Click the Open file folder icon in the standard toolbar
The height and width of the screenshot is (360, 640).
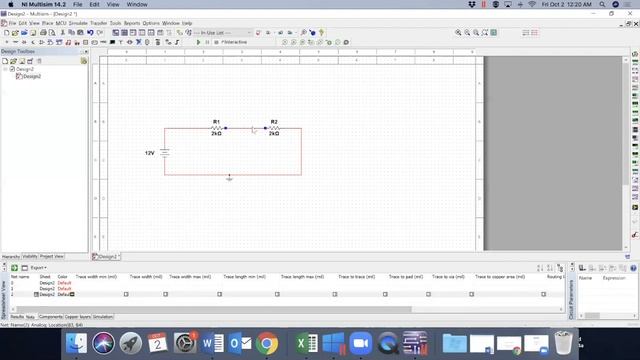click(x=15, y=33)
